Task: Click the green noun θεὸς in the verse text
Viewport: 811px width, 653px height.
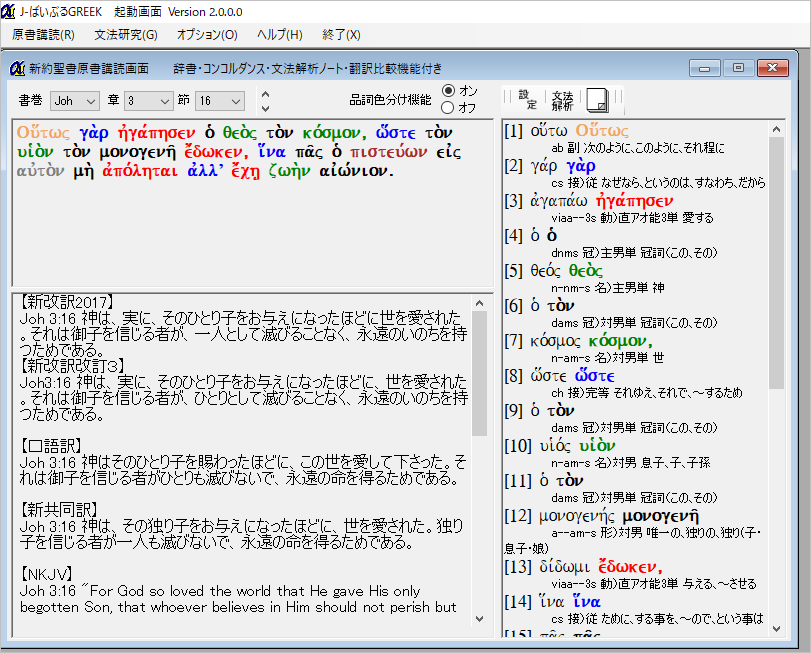Action: click(239, 133)
